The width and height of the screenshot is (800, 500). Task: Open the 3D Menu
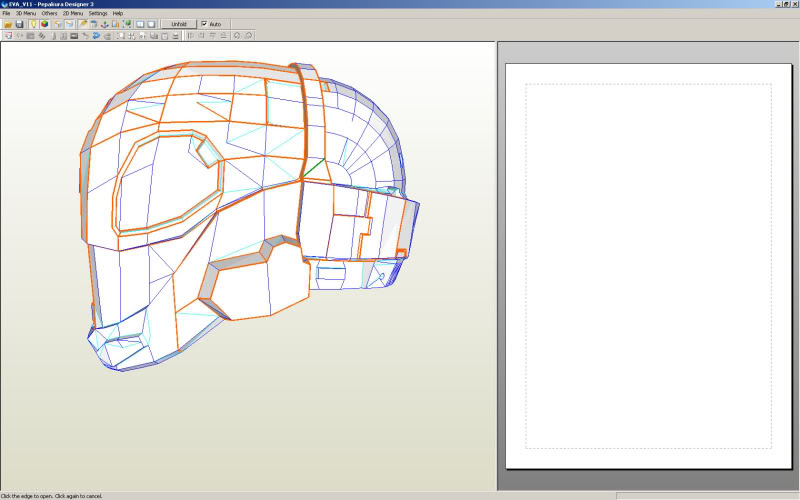[x=25, y=13]
